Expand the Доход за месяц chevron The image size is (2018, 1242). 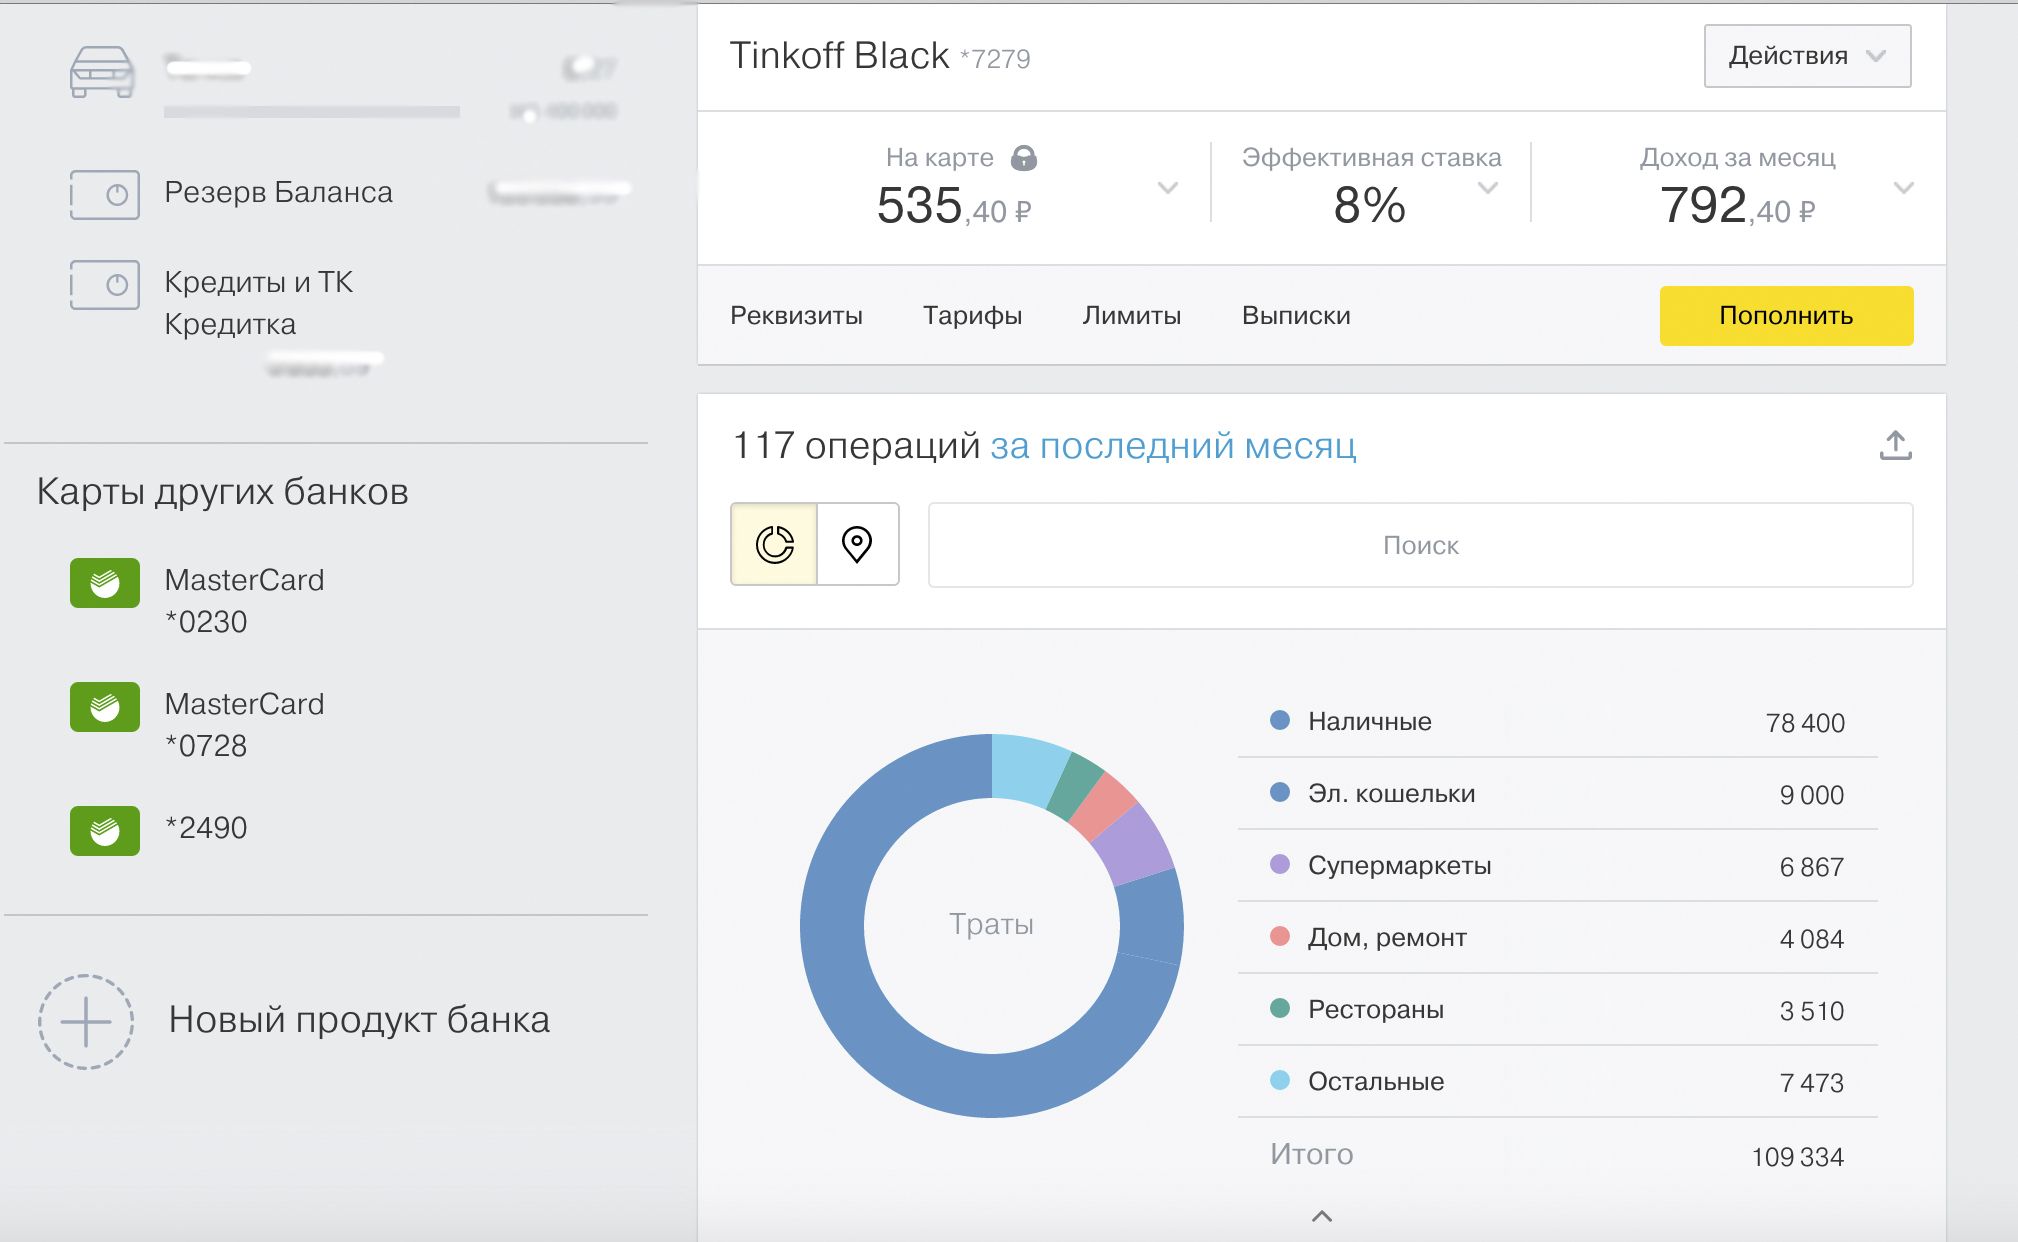pyautogui.click(x=1904, y=188)
